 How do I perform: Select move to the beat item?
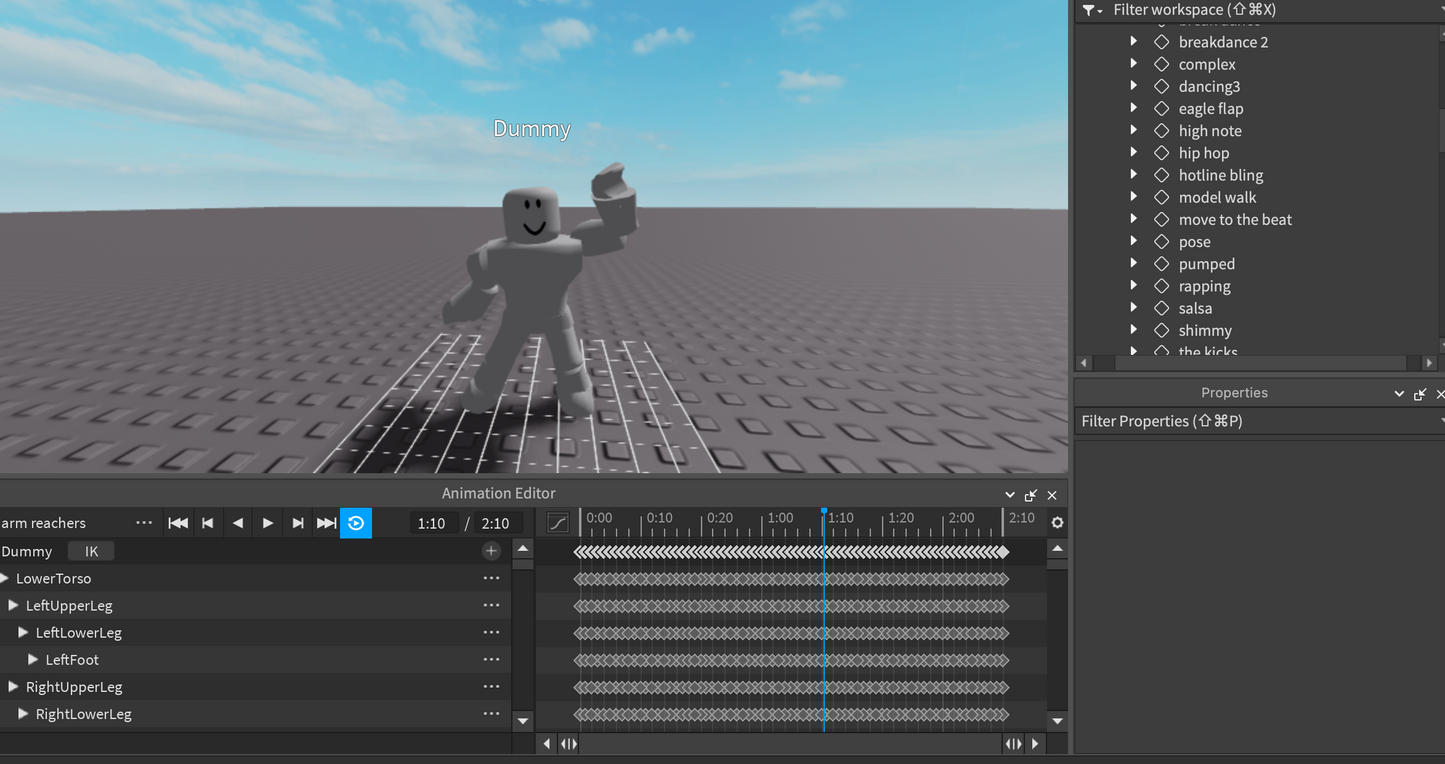tap(1235, 219)
